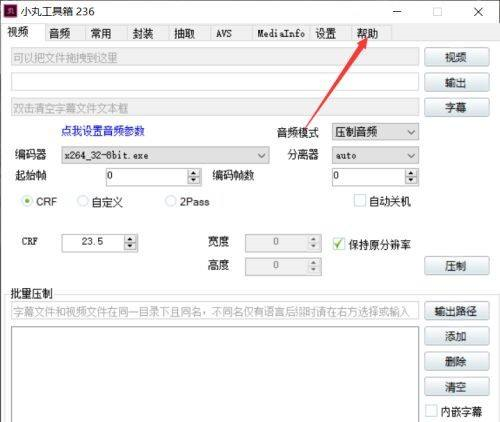Image resolution: width=500 pixels, height=422 pixels.
Task: Click the 编码帧数 value field
Action: pos(369,177)
